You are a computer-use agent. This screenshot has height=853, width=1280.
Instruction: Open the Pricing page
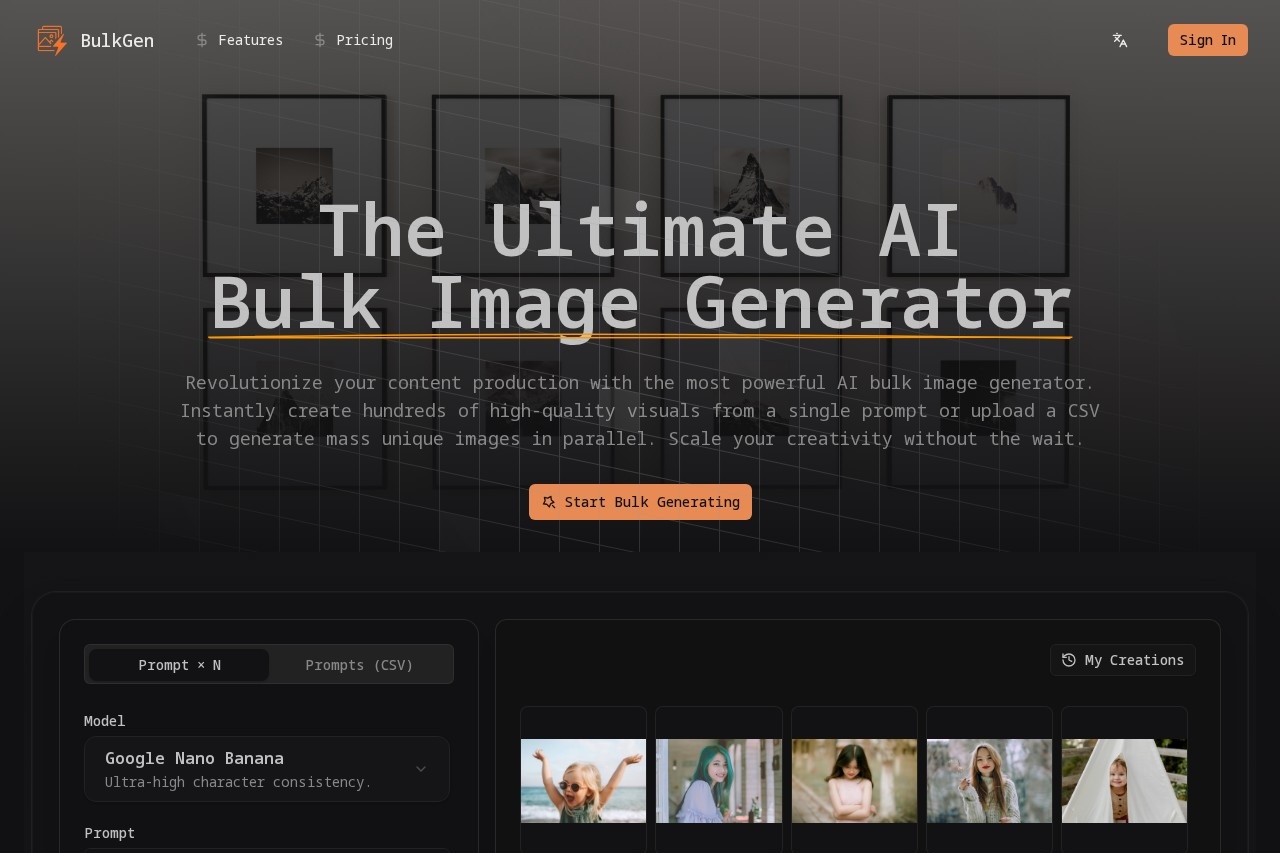(x=364, y=40)
